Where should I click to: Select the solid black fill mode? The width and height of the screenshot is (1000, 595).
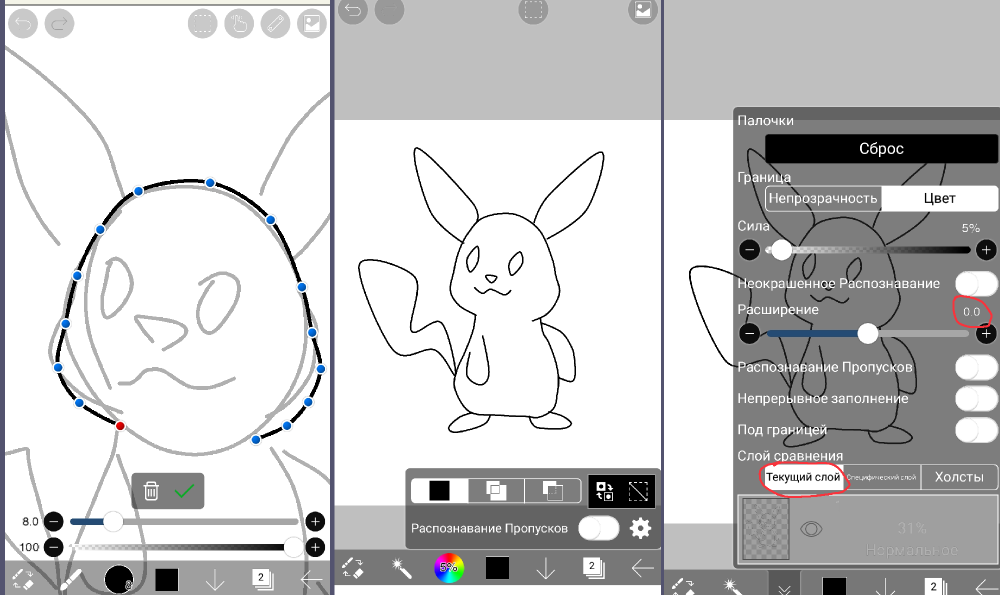[x=439, y=491]
